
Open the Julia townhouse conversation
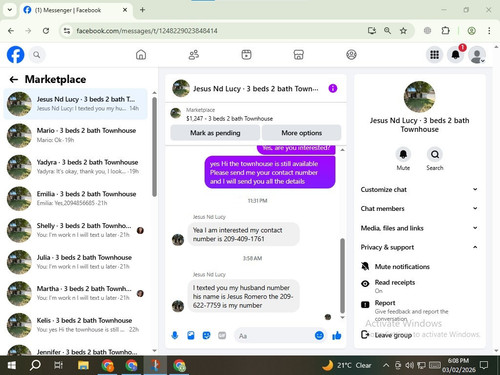click(x=76, y=262)
